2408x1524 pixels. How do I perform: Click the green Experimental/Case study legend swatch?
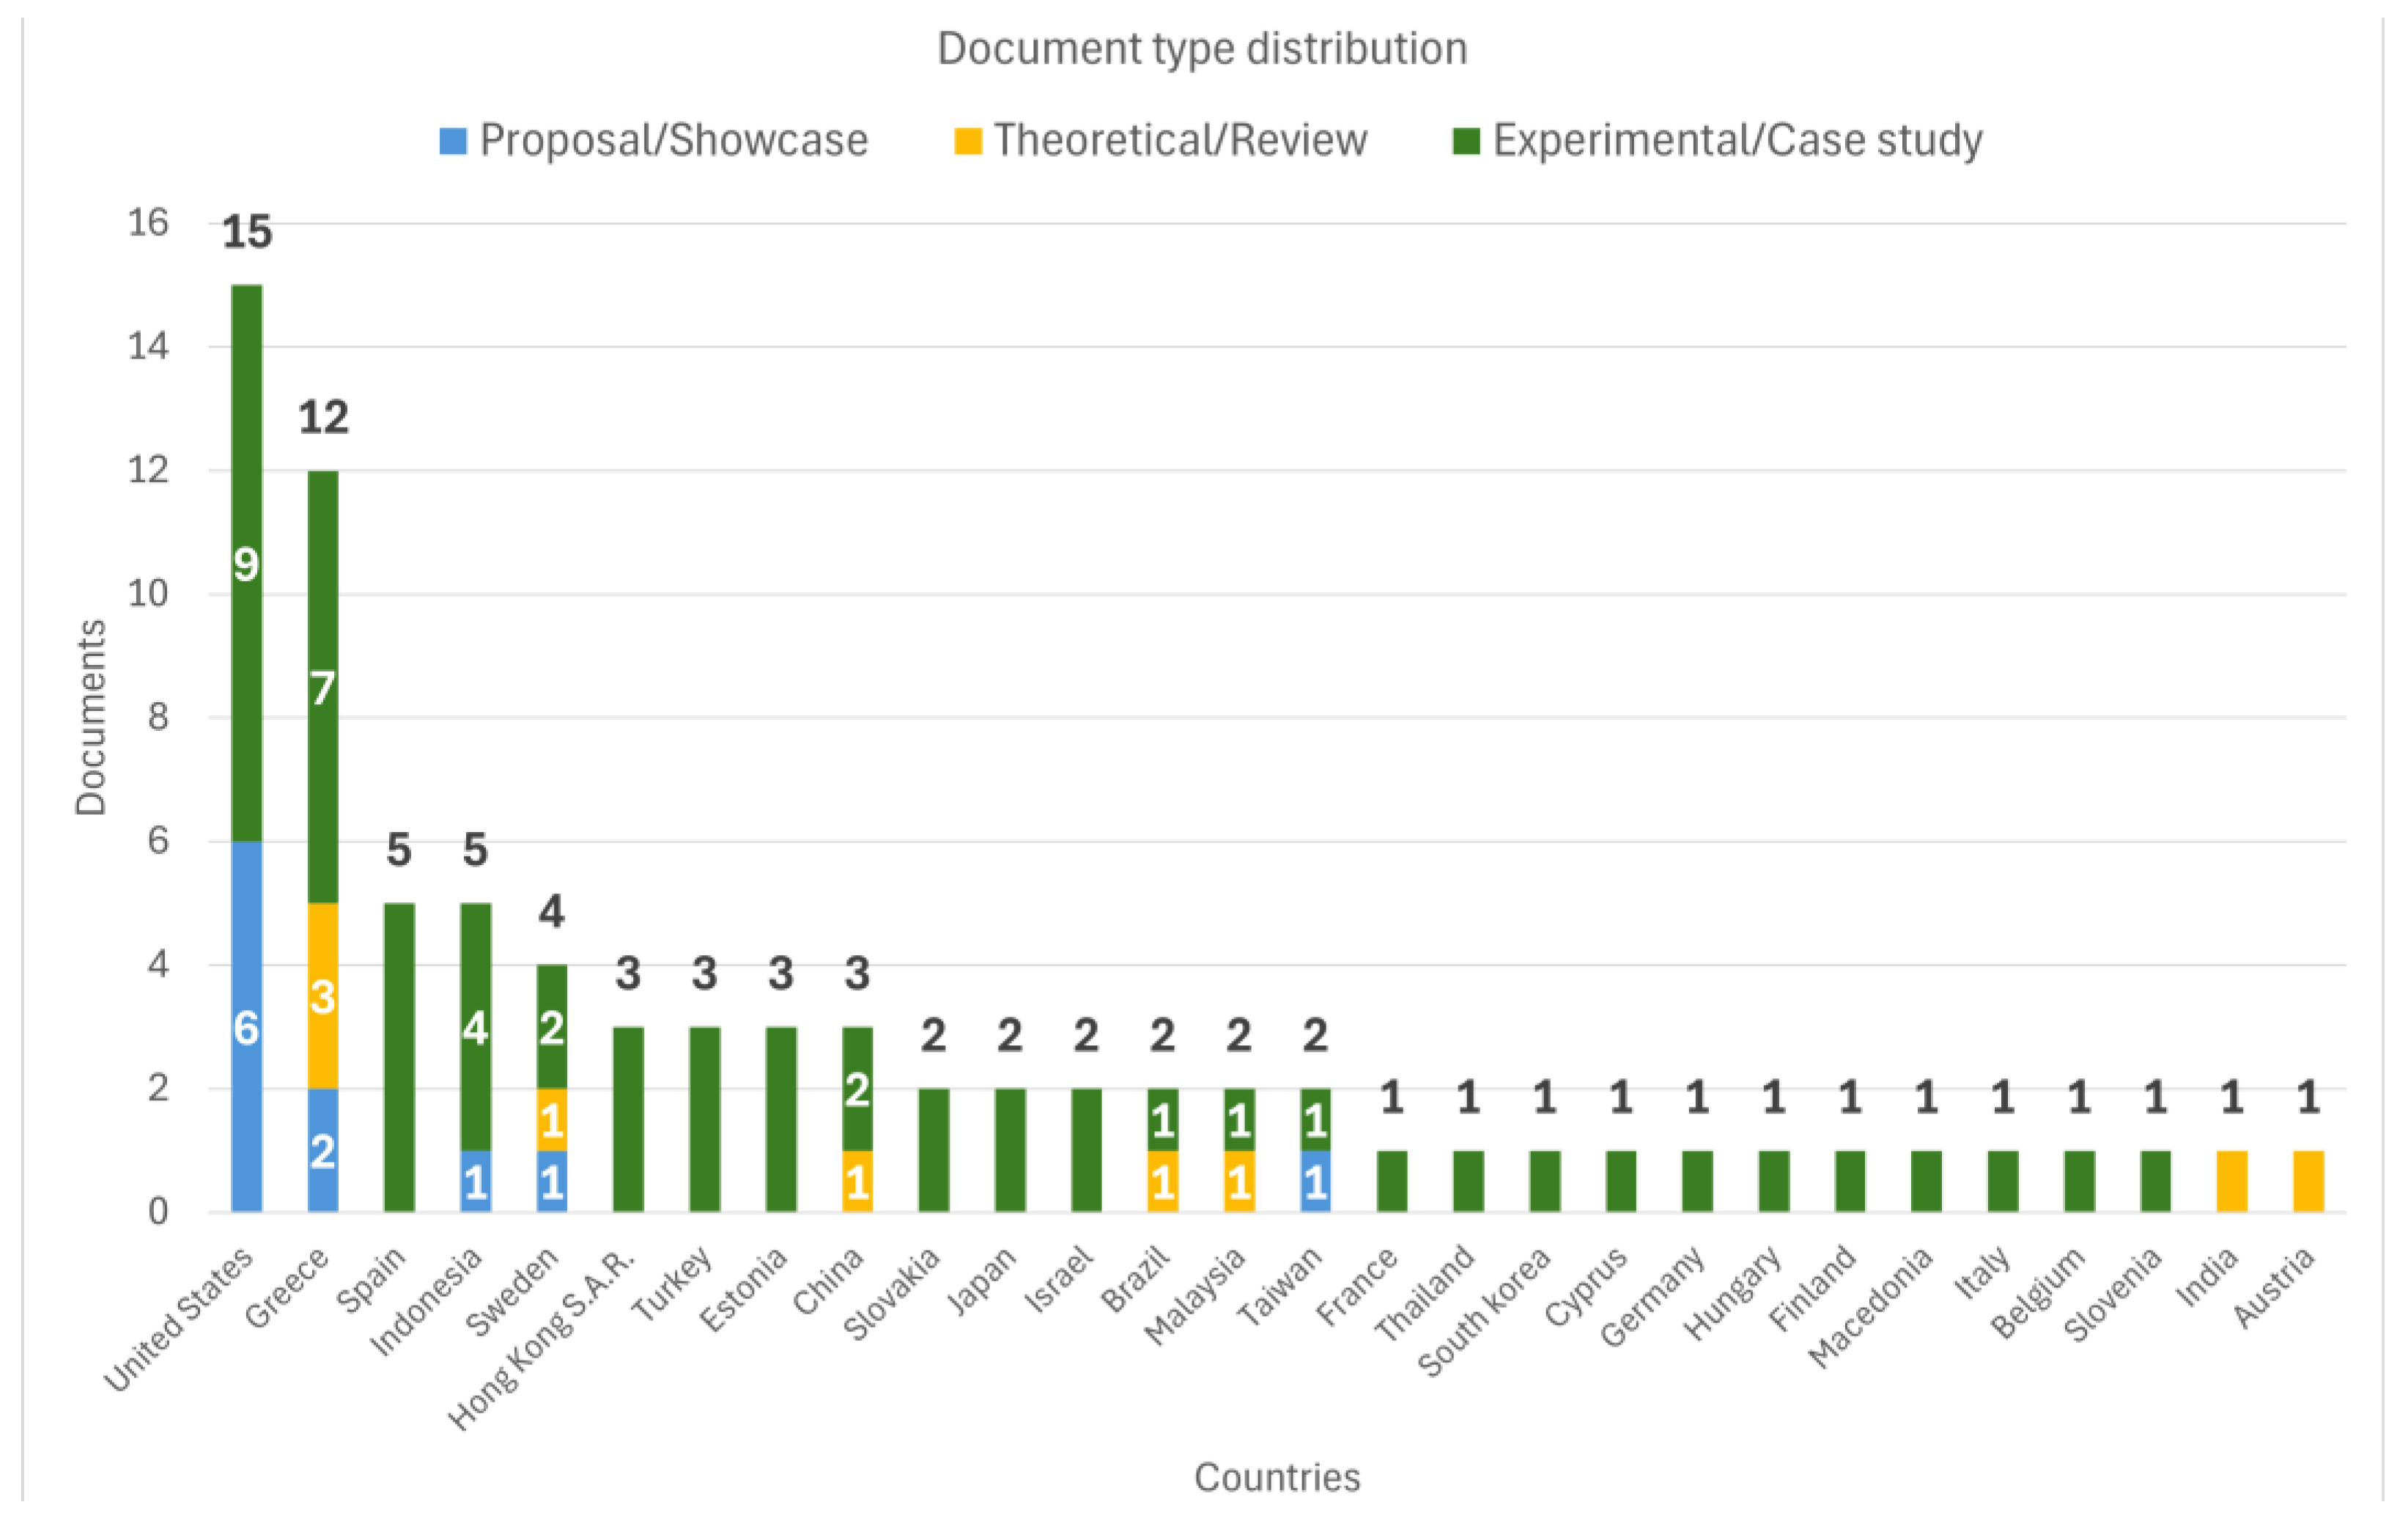(1466, 141)
